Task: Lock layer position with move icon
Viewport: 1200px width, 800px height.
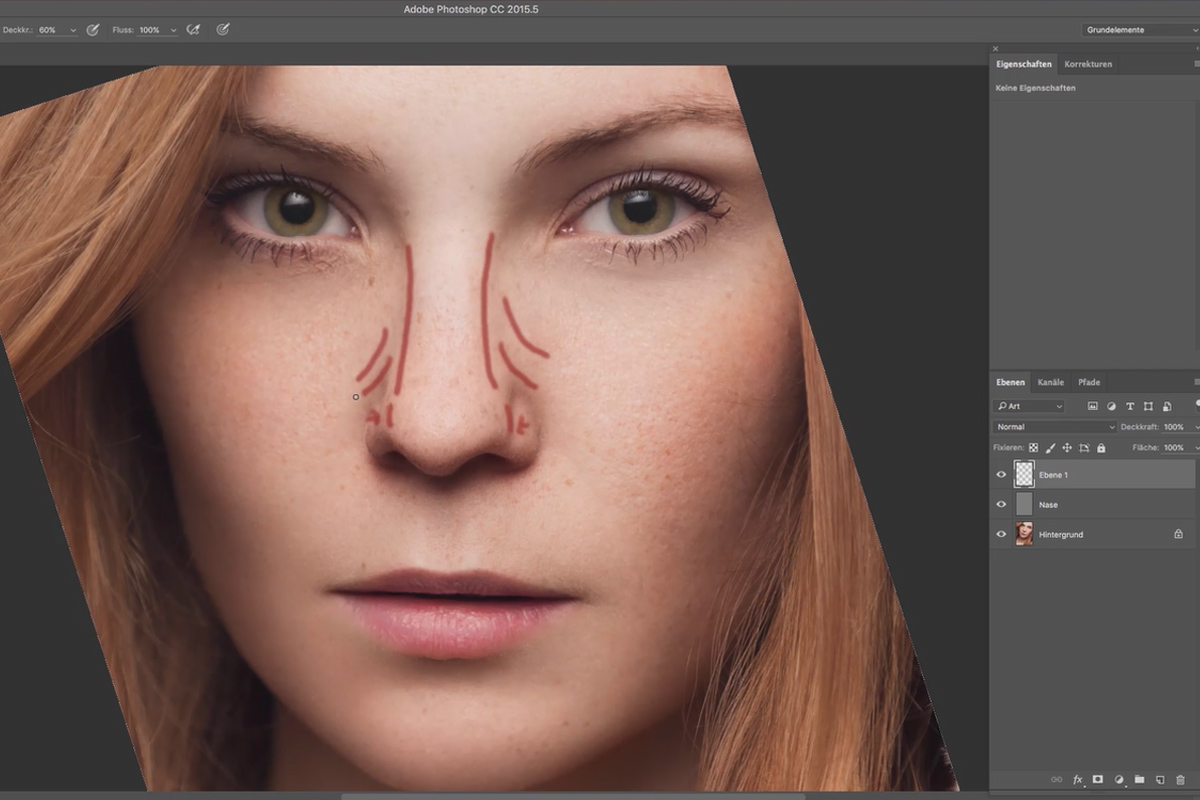Action: 1067,448
